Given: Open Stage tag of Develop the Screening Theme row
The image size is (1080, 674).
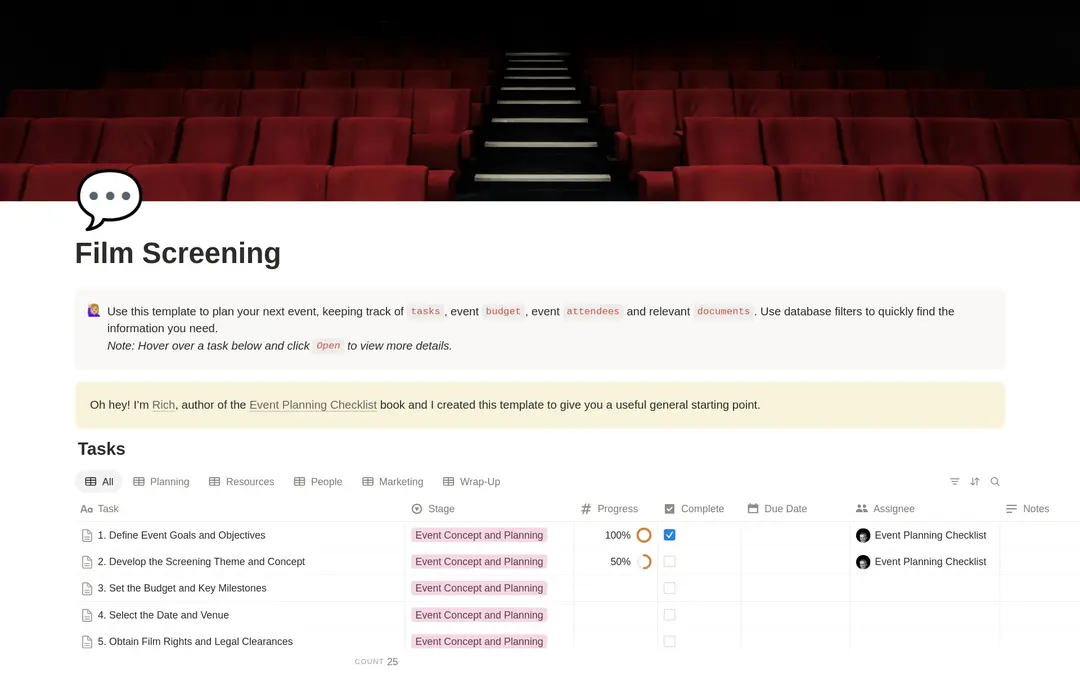Looking at the screenshot, I should coord(479,562).
